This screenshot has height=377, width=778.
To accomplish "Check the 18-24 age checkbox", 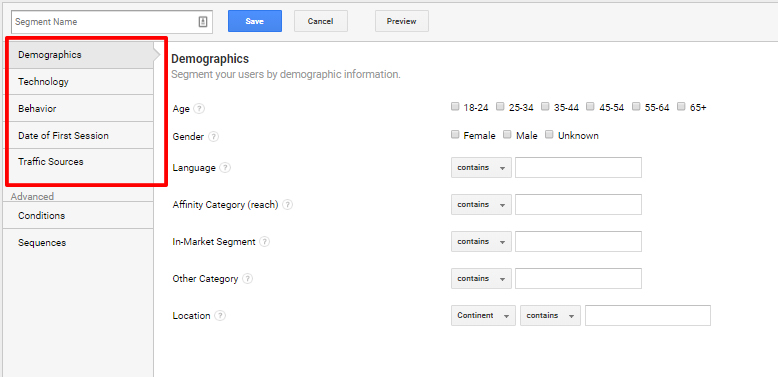I will point(455,106).
